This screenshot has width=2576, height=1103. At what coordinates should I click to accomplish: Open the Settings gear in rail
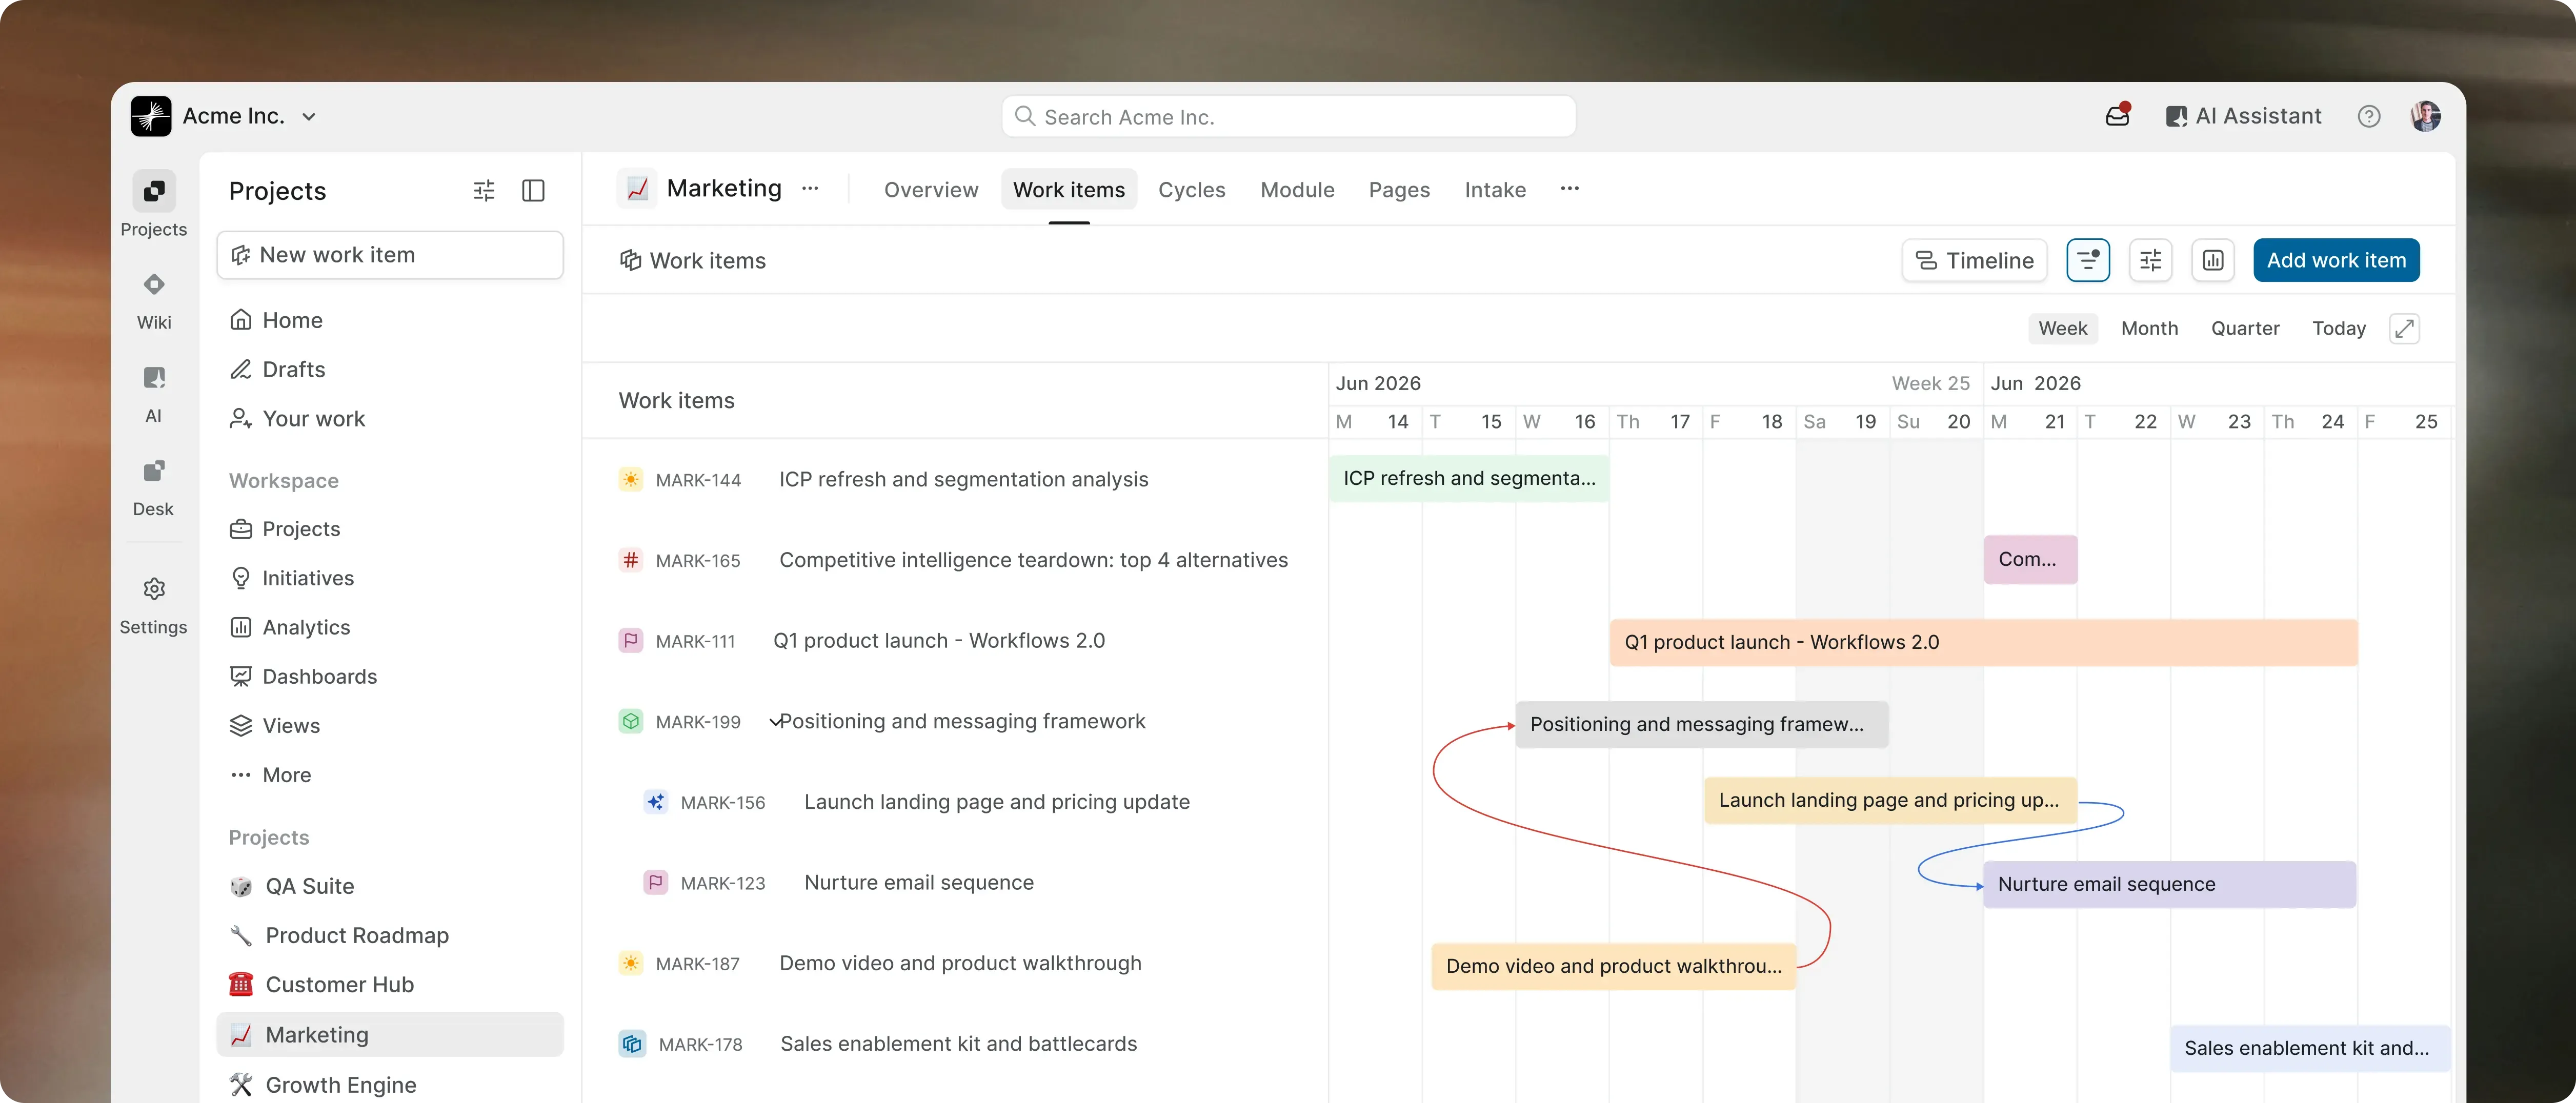[x=154, y=589]
